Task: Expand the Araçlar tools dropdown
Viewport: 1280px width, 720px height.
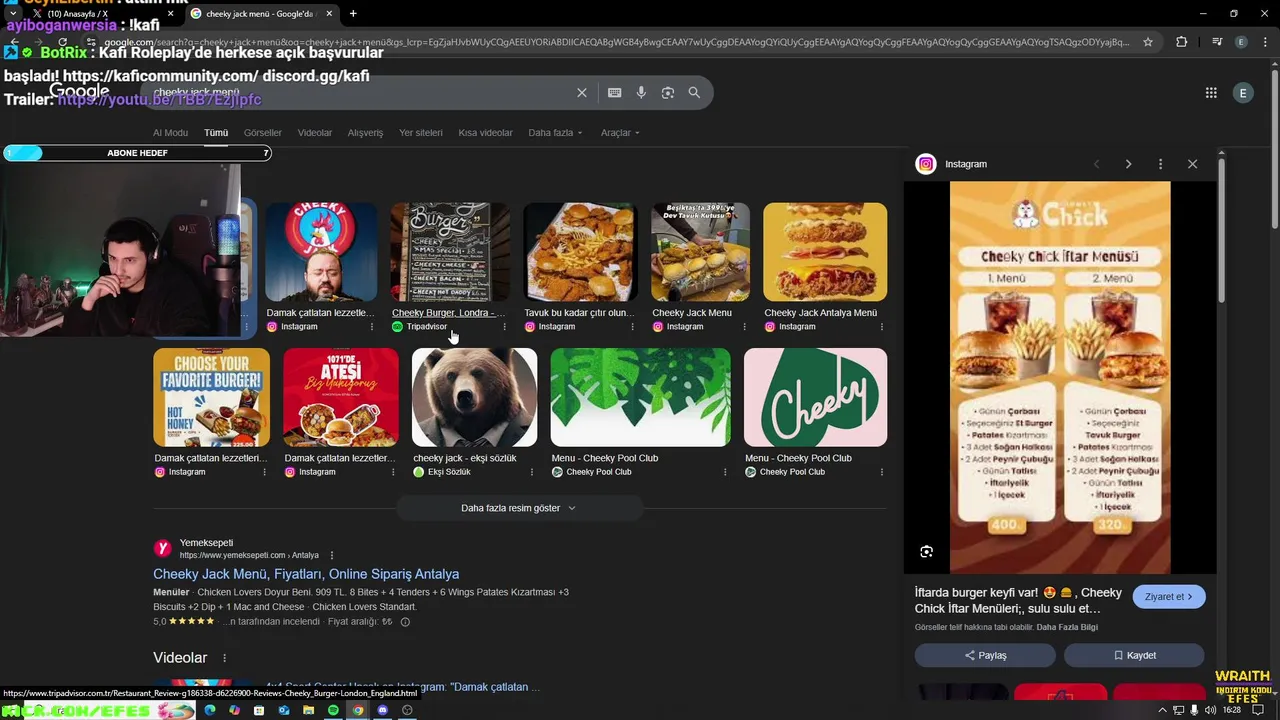Action: tap(620, 133)
